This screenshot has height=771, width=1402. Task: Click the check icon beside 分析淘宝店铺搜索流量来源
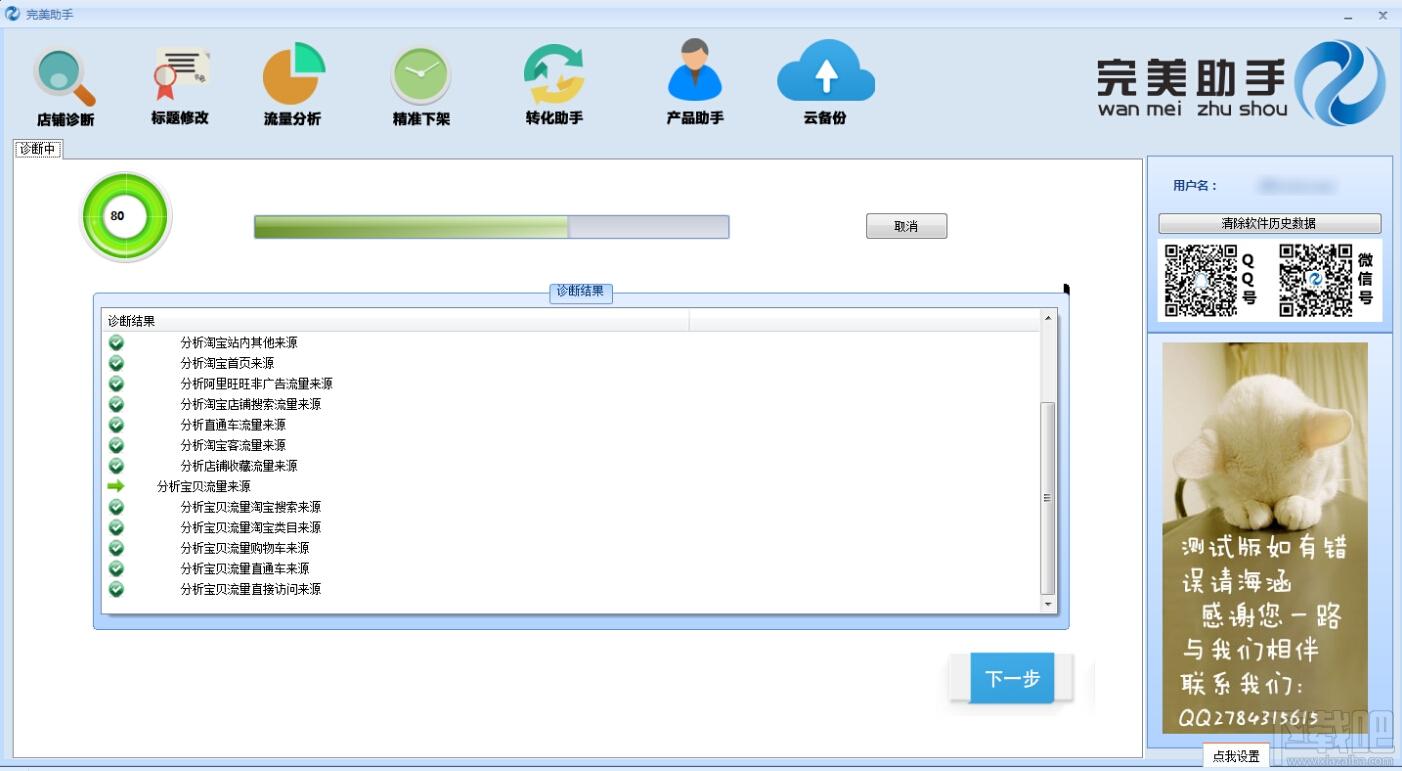(x=116, y=404)
